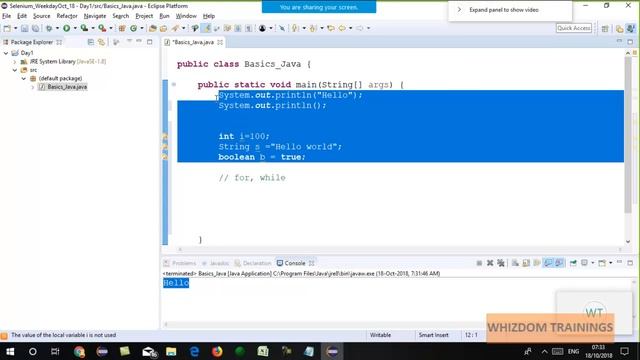
Task: Click the Windows Start button
Action: (10, 351)
